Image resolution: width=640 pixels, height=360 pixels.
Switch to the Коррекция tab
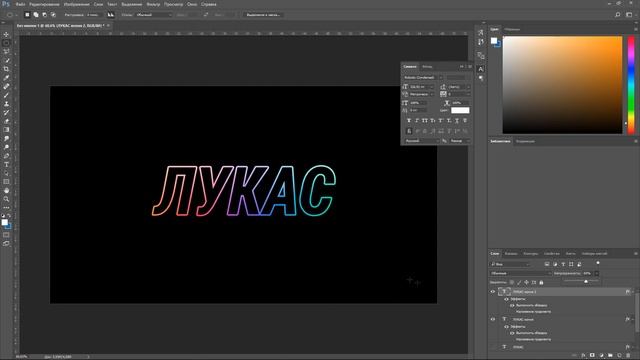click(x=525, y=142)
